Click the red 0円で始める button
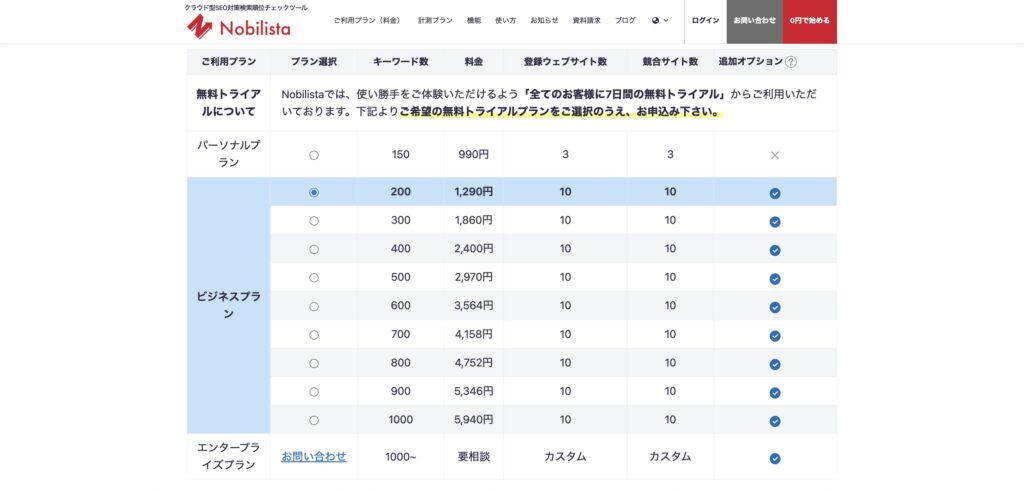This screenshot has height=489, width=1024. tap(810, 20)
